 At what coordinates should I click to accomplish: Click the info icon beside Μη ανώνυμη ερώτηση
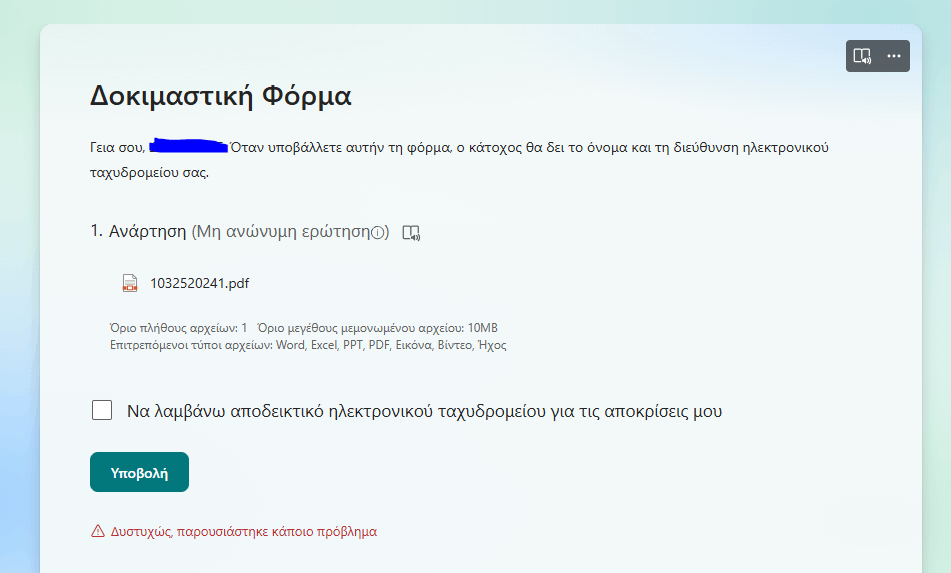tap(378, 232)
